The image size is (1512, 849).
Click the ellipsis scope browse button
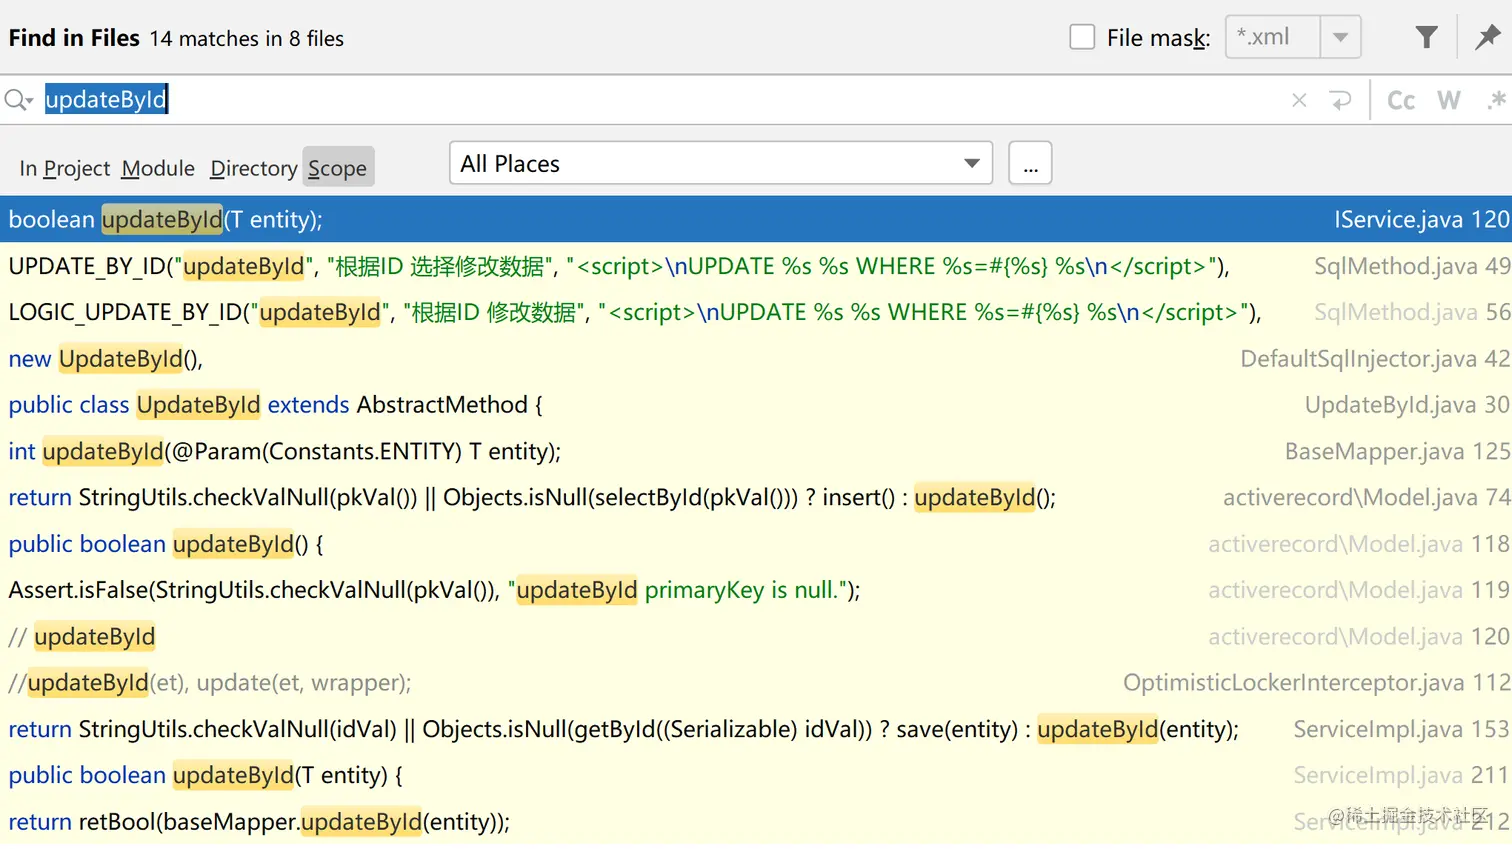pyautogui.click(x=1030, y=163)
